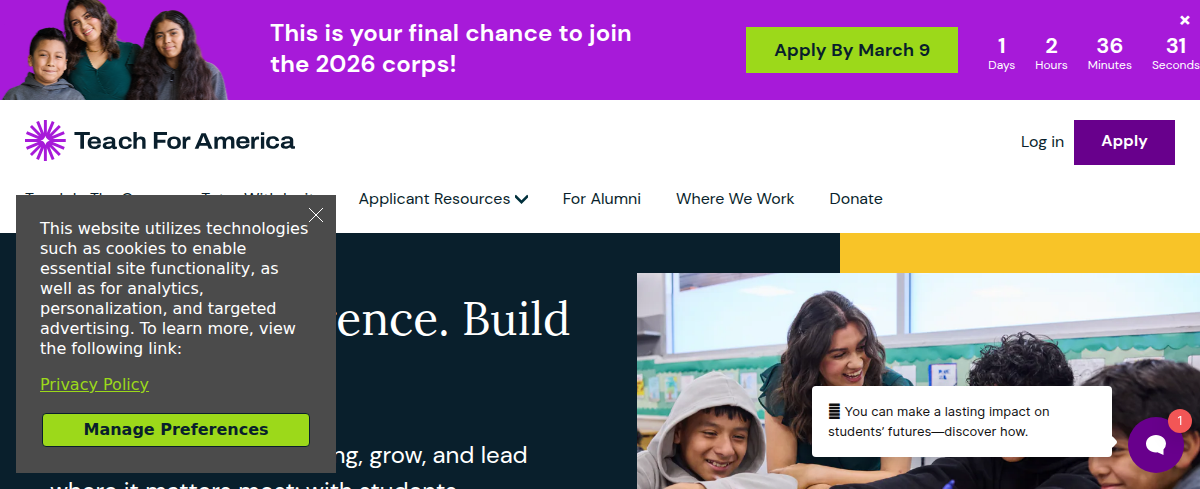Screen dimensions: 1200x489
Task: Go to the For Alumni menu item
Action: tap(601, 199)
